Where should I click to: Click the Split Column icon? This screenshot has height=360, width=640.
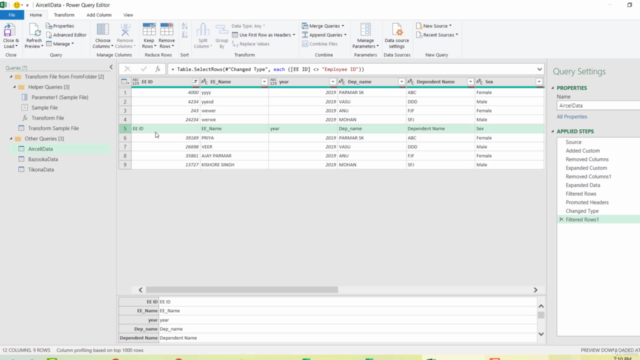203,31
